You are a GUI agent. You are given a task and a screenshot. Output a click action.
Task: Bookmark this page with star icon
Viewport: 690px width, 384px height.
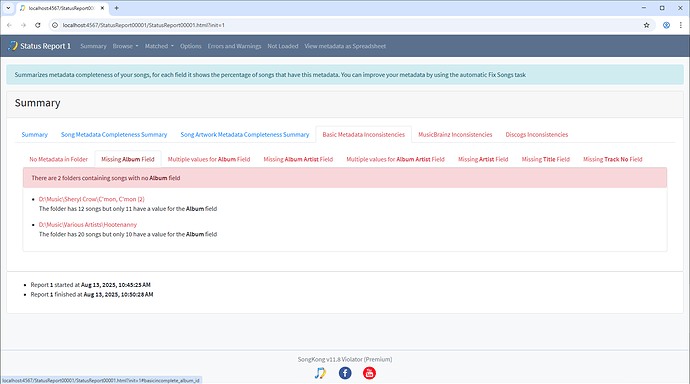click(646, 25)
